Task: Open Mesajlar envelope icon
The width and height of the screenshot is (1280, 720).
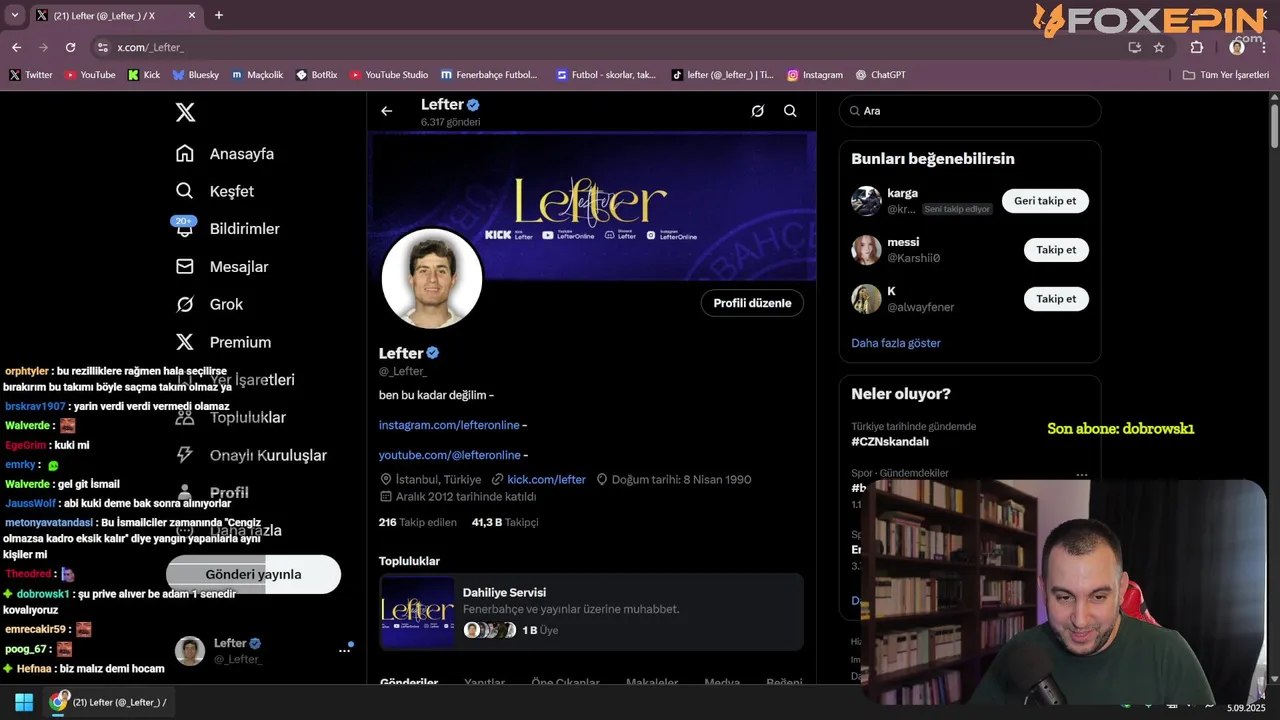Action: coord(185,267)
